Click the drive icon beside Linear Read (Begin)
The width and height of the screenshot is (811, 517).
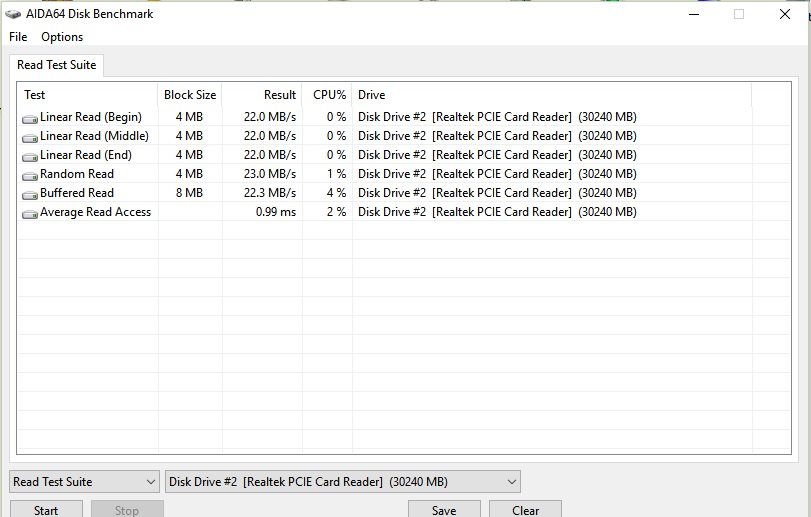tap(30, 119)
